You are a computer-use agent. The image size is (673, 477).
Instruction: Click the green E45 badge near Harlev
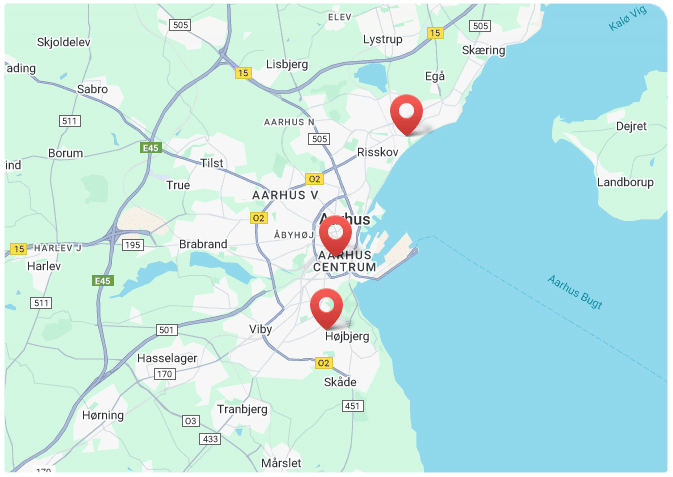tap(103, 281)
